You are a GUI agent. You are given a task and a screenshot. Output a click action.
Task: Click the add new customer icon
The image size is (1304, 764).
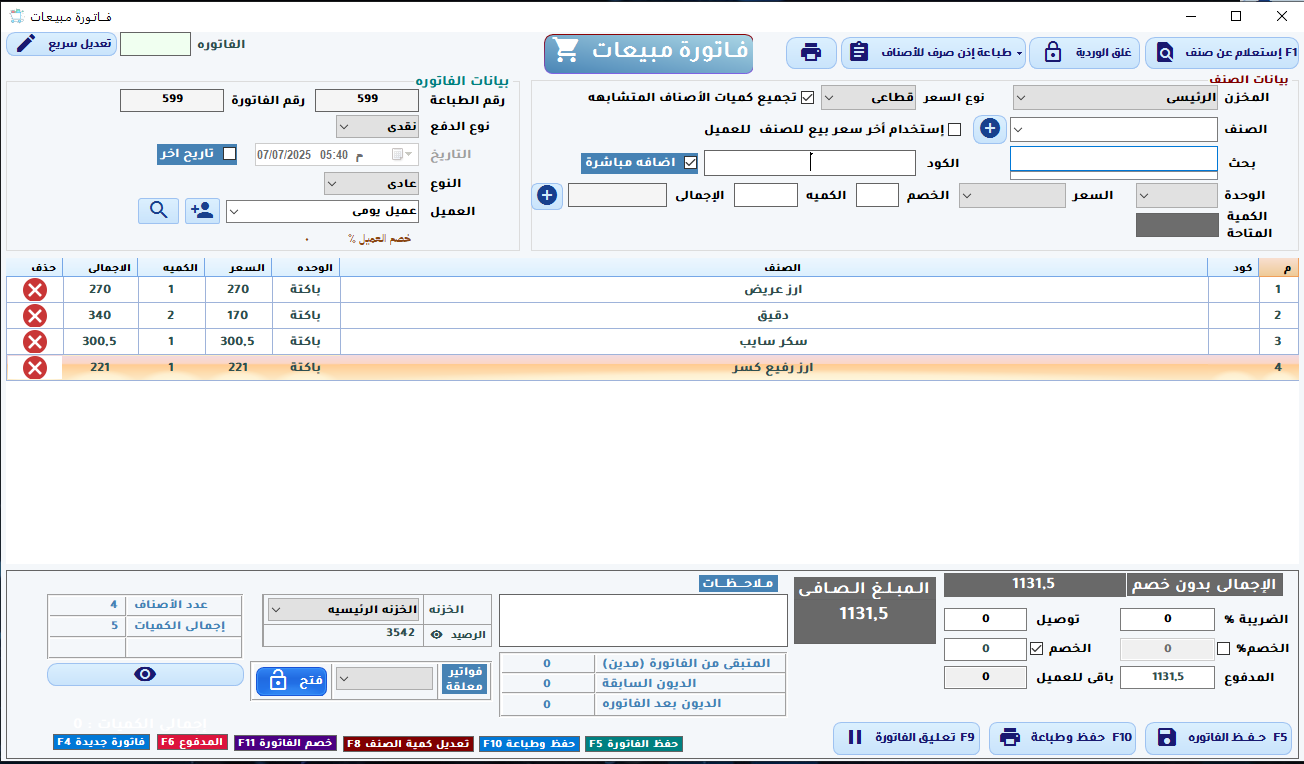(x=202, y=210)
